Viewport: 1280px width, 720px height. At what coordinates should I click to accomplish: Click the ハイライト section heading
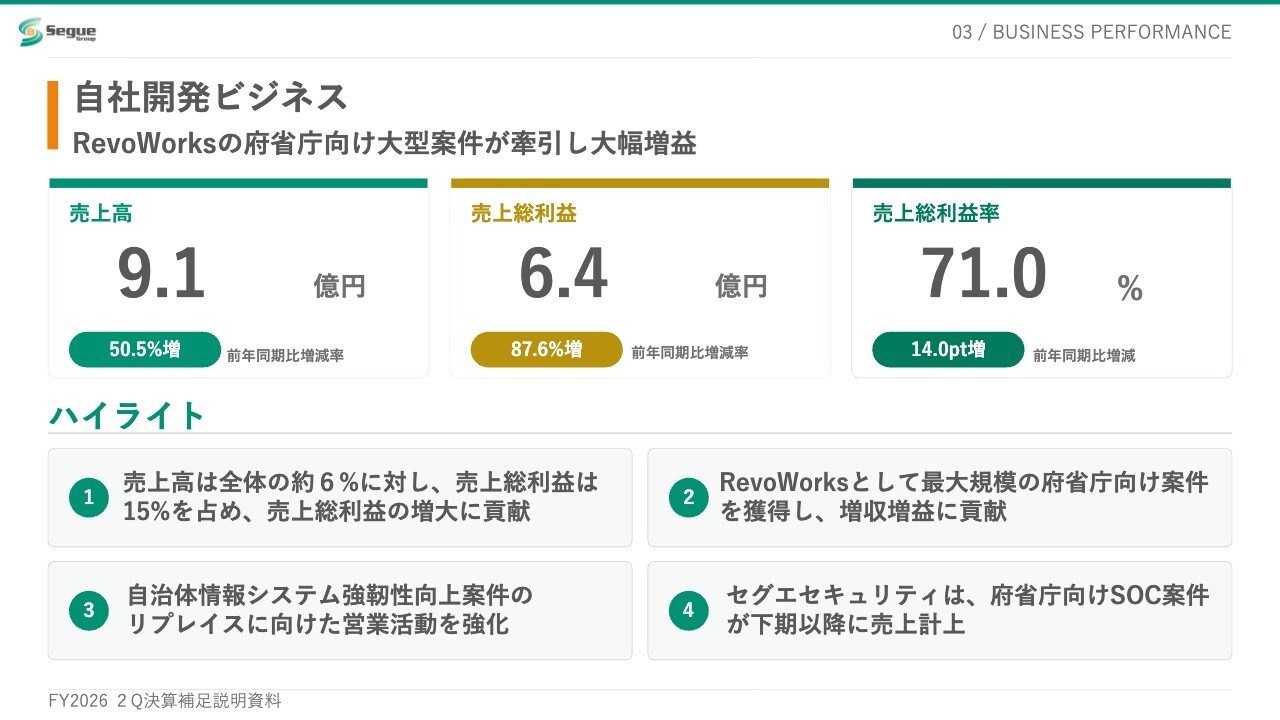click(127, 415)
